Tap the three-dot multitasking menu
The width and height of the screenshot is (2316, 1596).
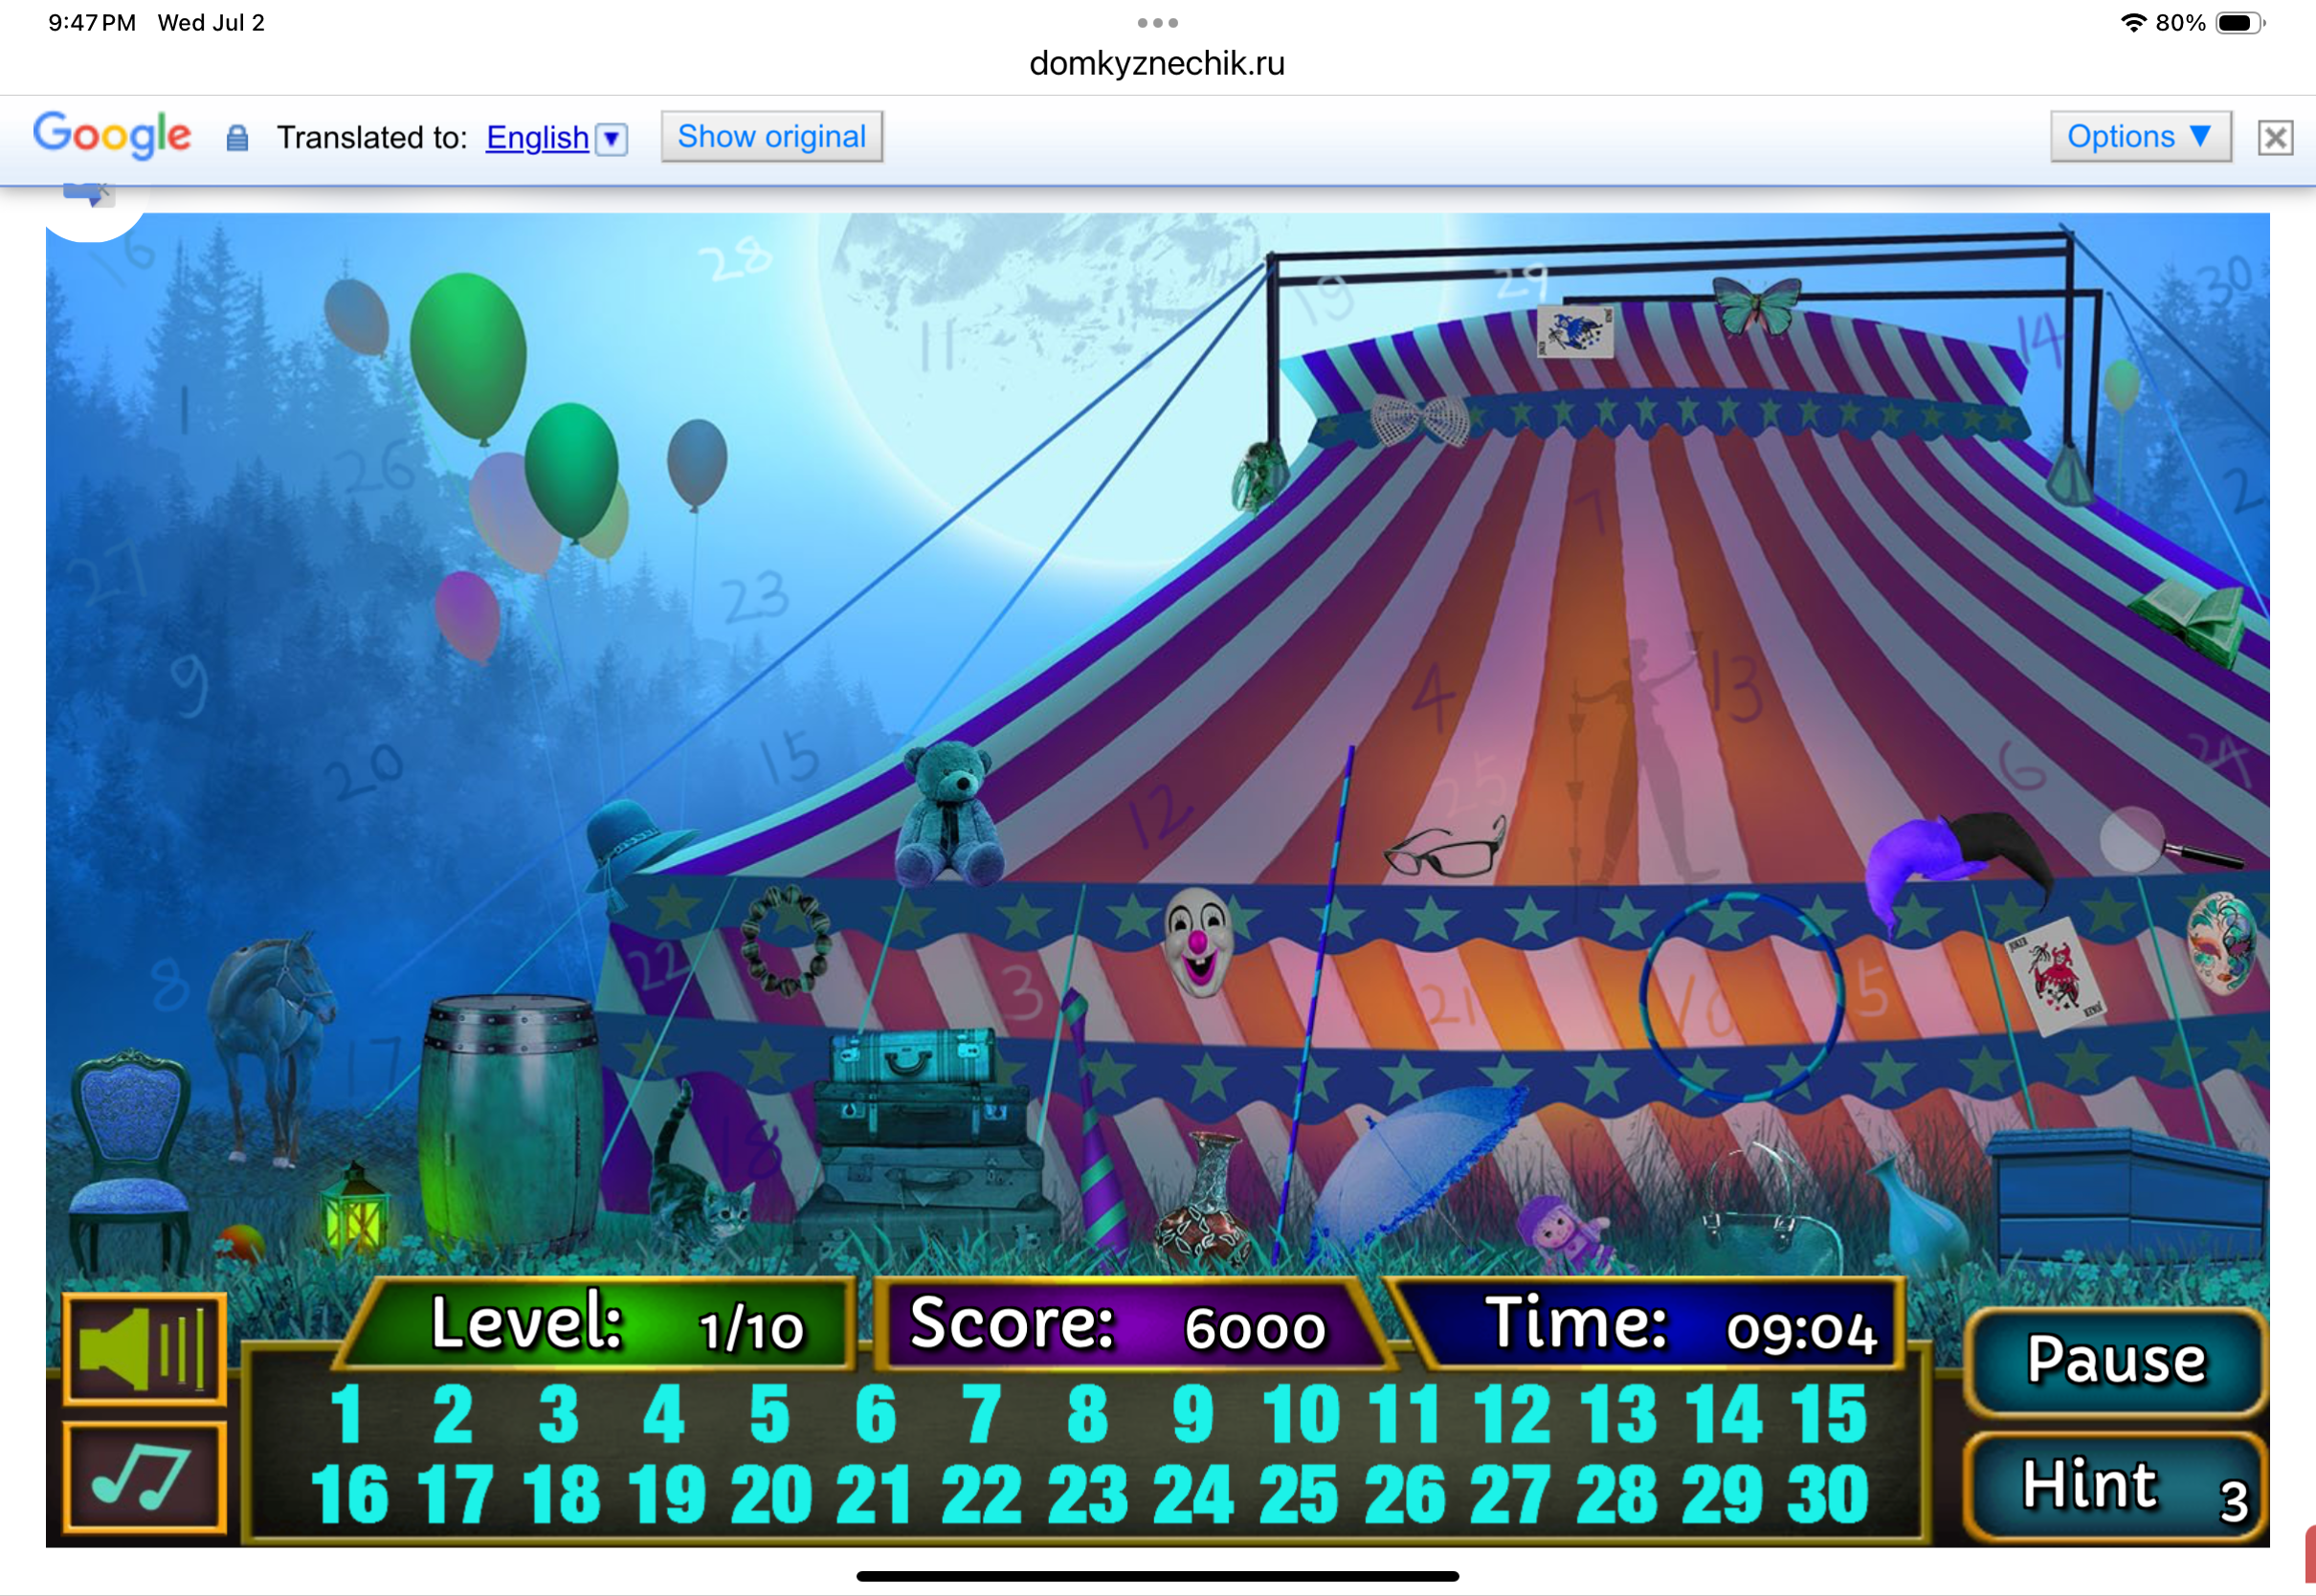point(1157,22)
